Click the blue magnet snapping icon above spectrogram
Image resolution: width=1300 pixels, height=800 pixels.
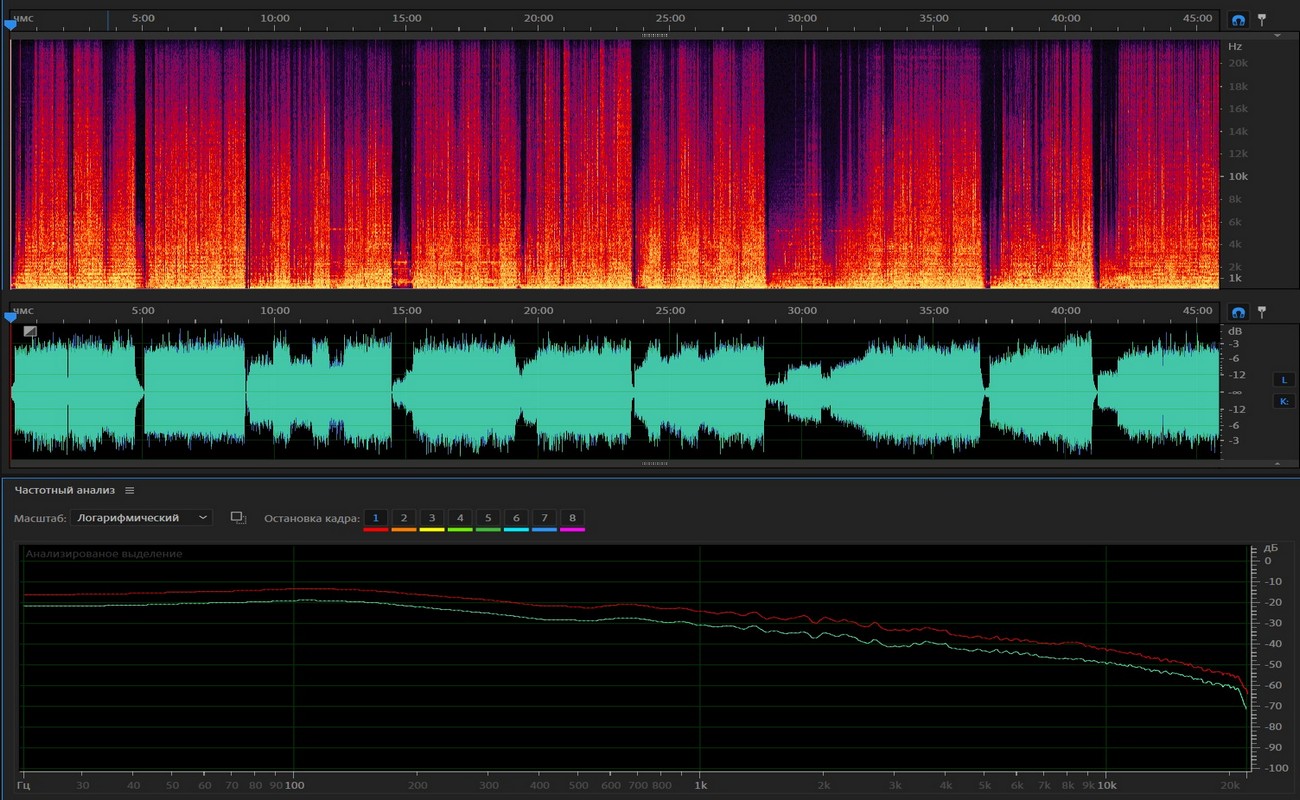(1238, 20)
